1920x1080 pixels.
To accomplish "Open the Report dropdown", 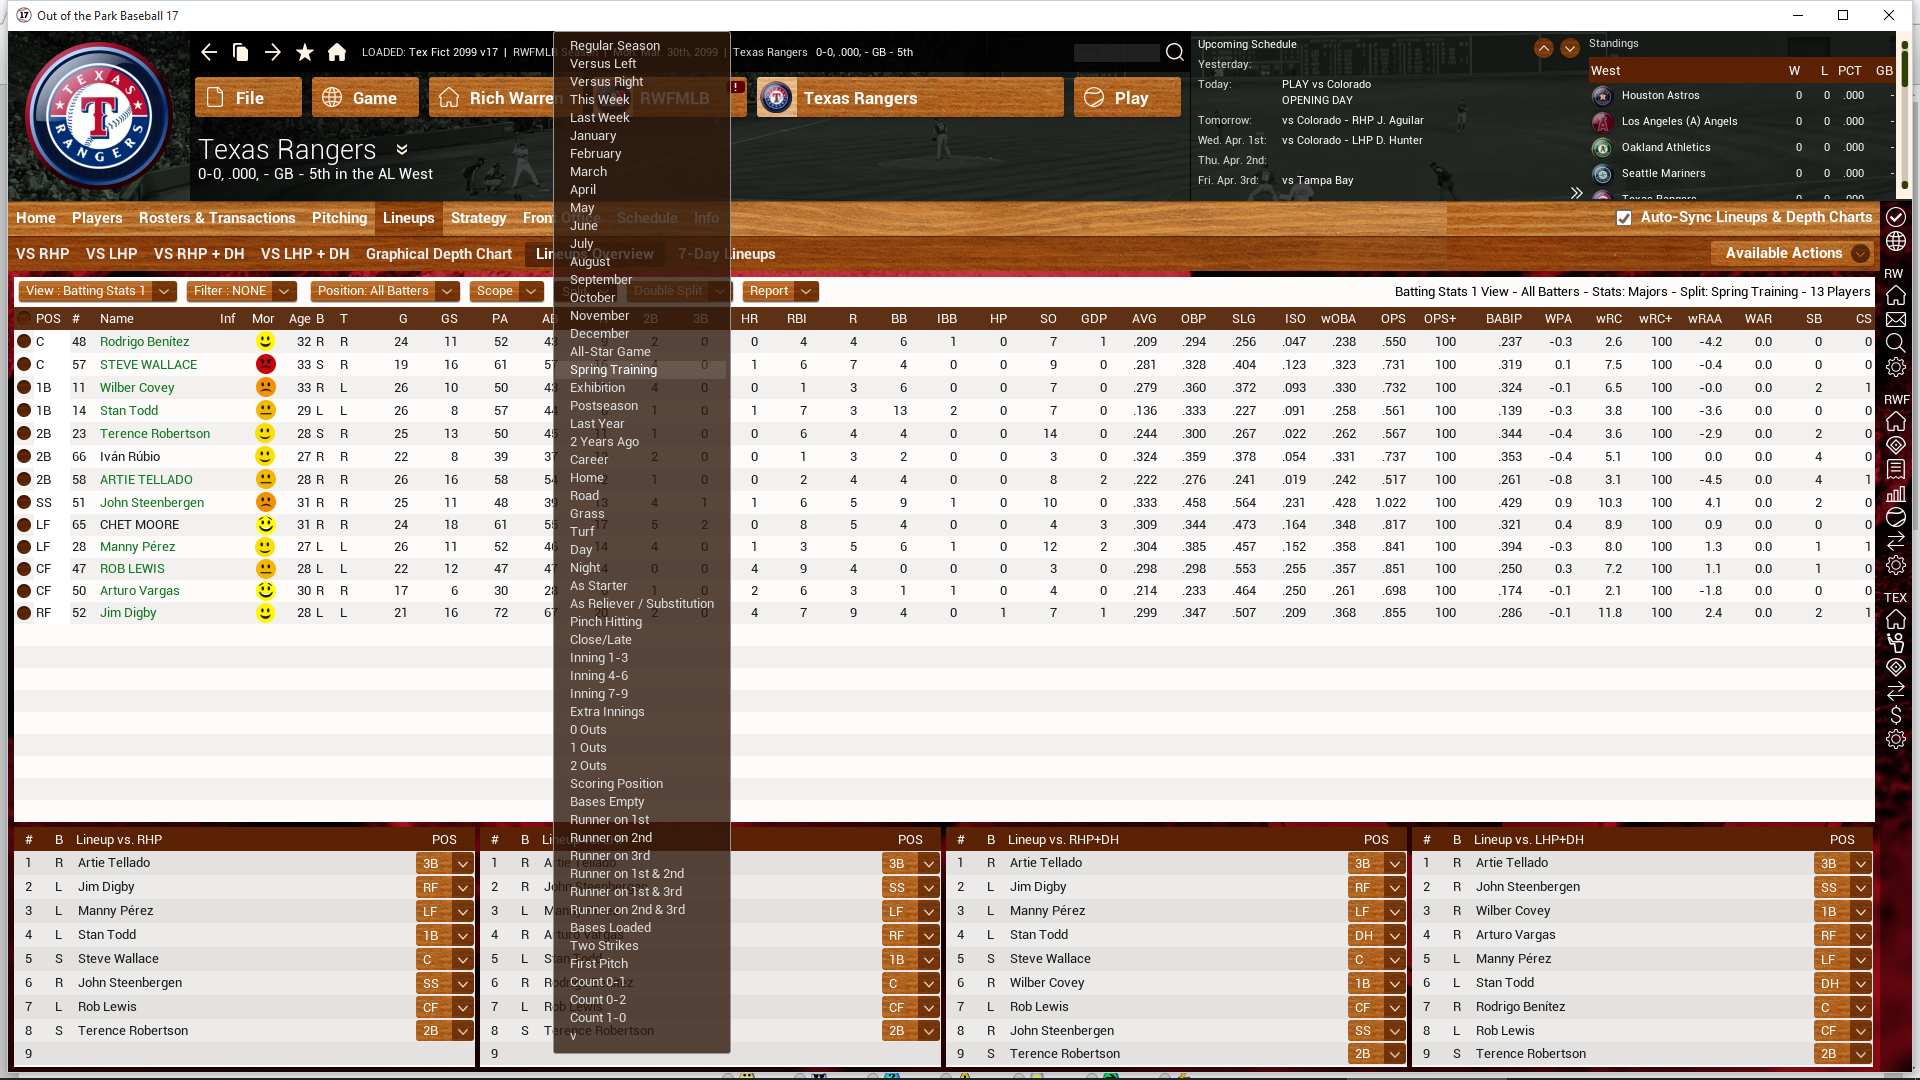I will point(780,291).
